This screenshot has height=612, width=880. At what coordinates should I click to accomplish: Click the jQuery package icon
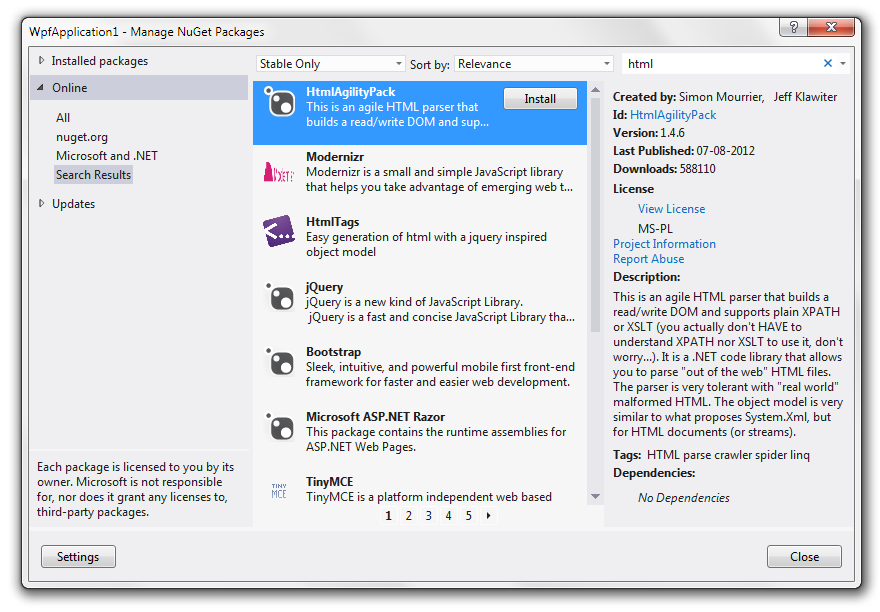[x=279, y=296]
